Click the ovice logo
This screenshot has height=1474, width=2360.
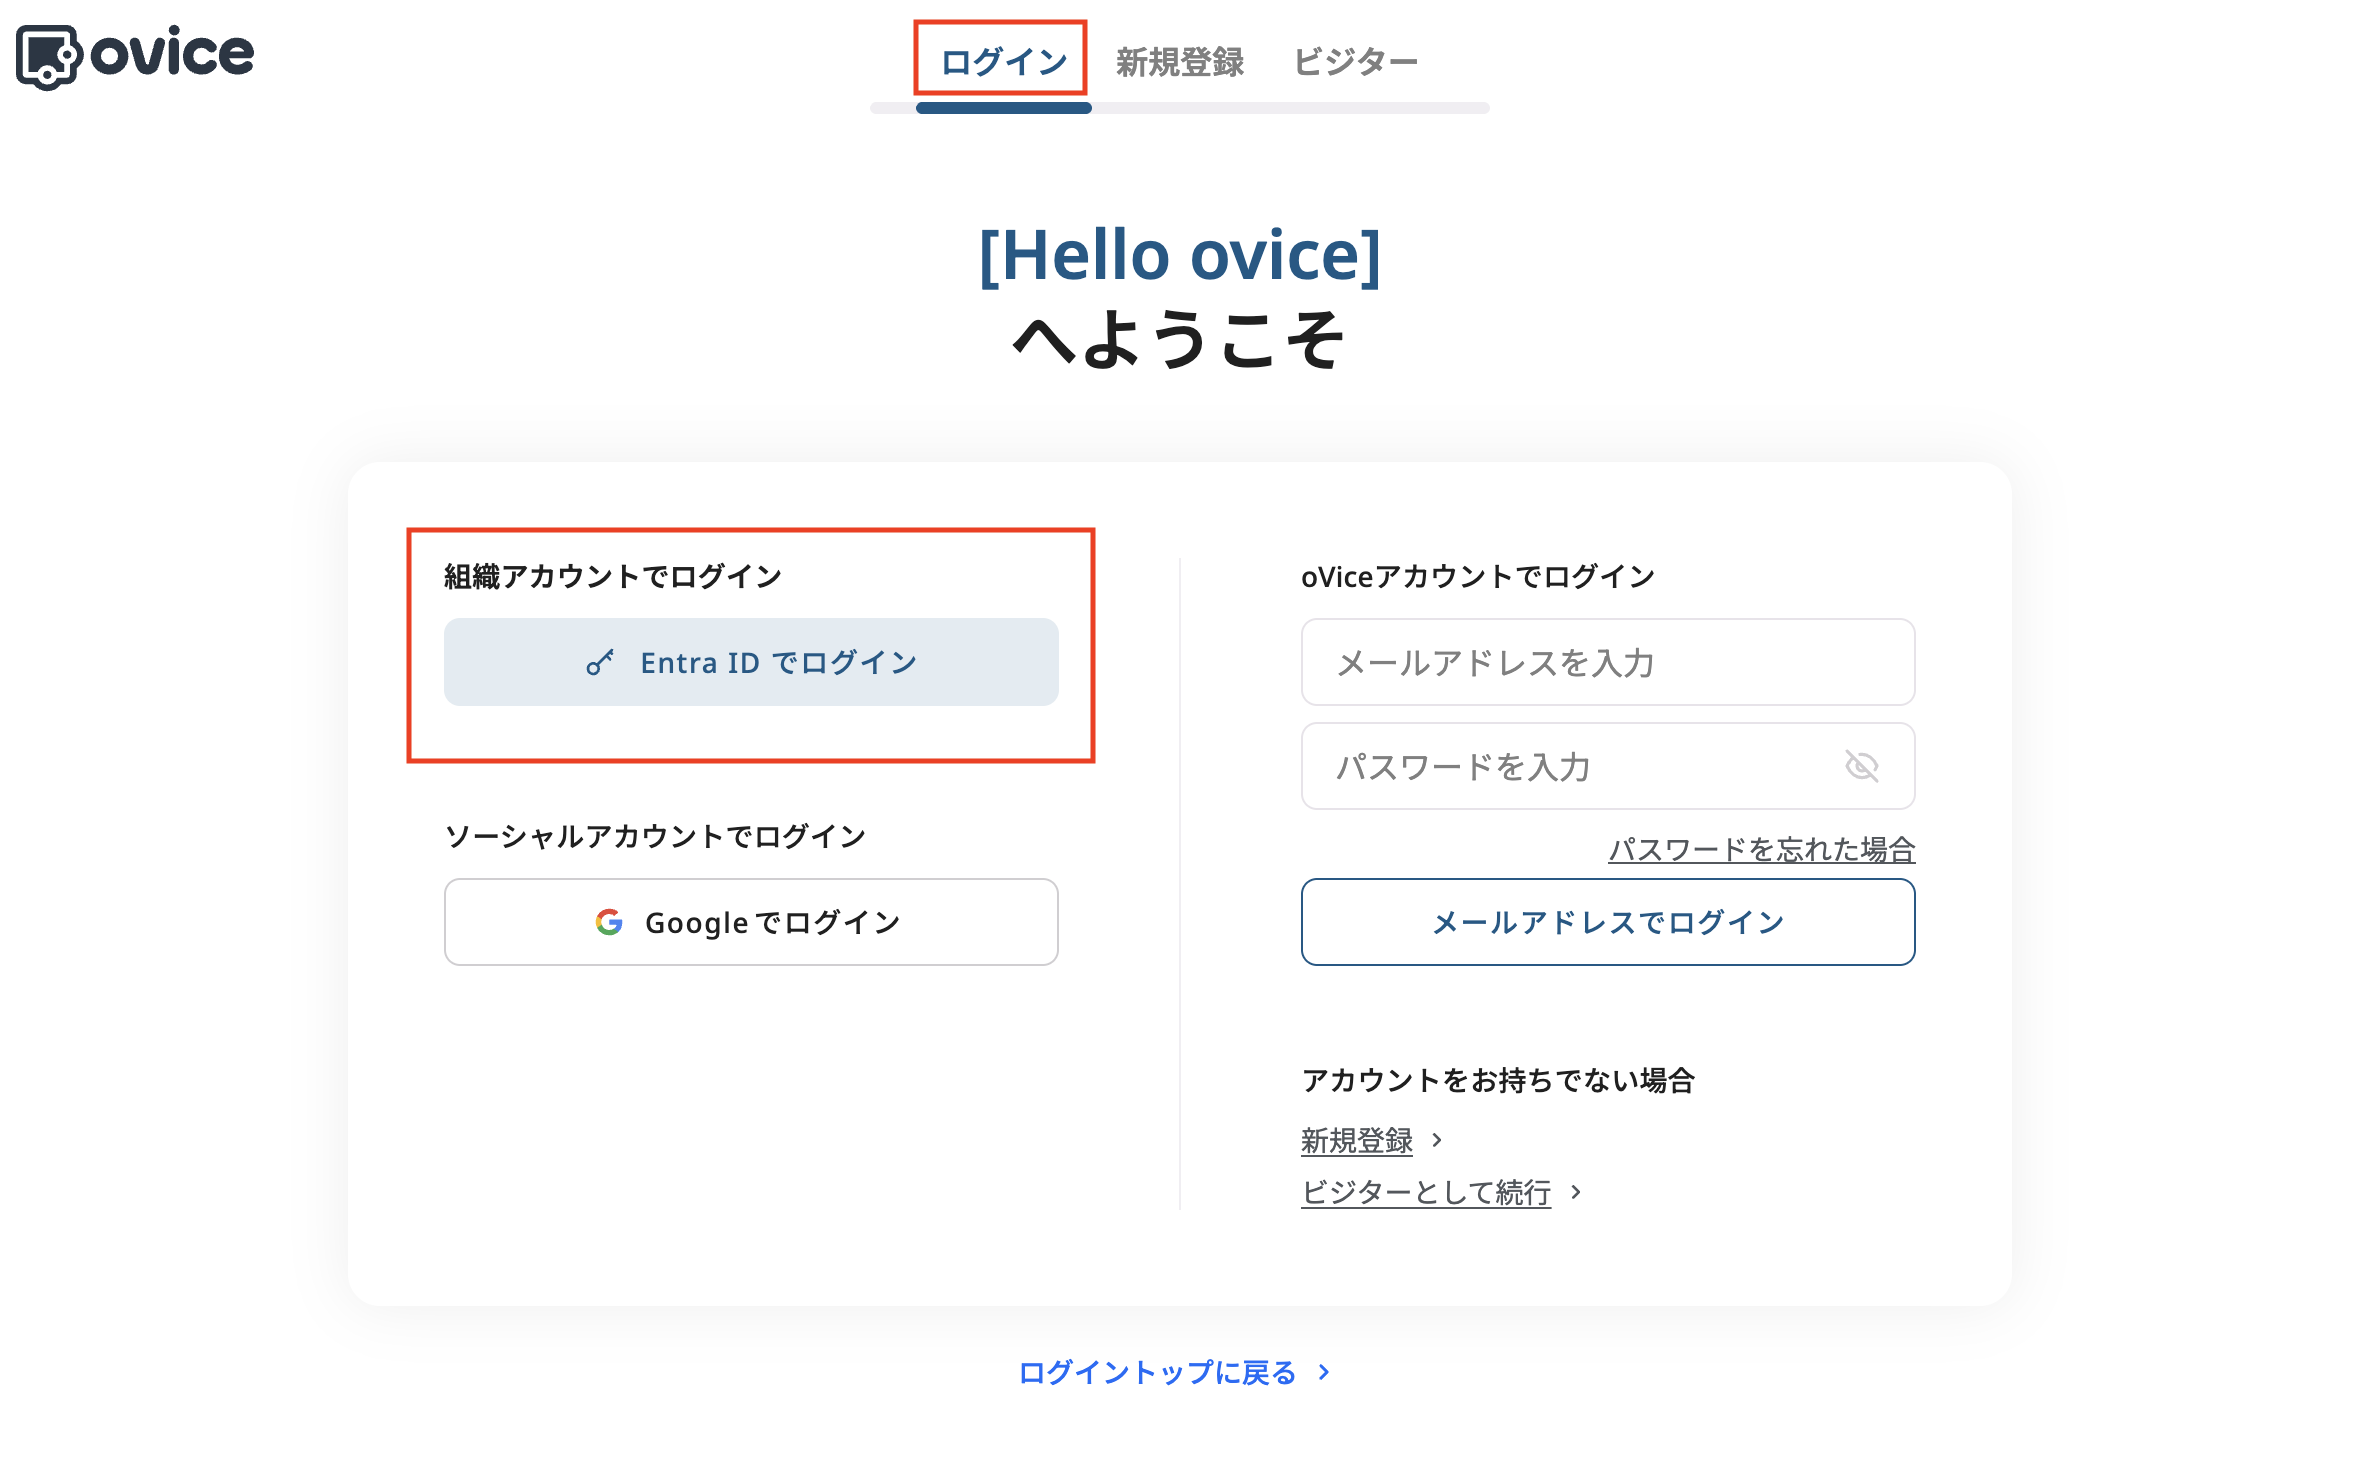click(135, 56)
